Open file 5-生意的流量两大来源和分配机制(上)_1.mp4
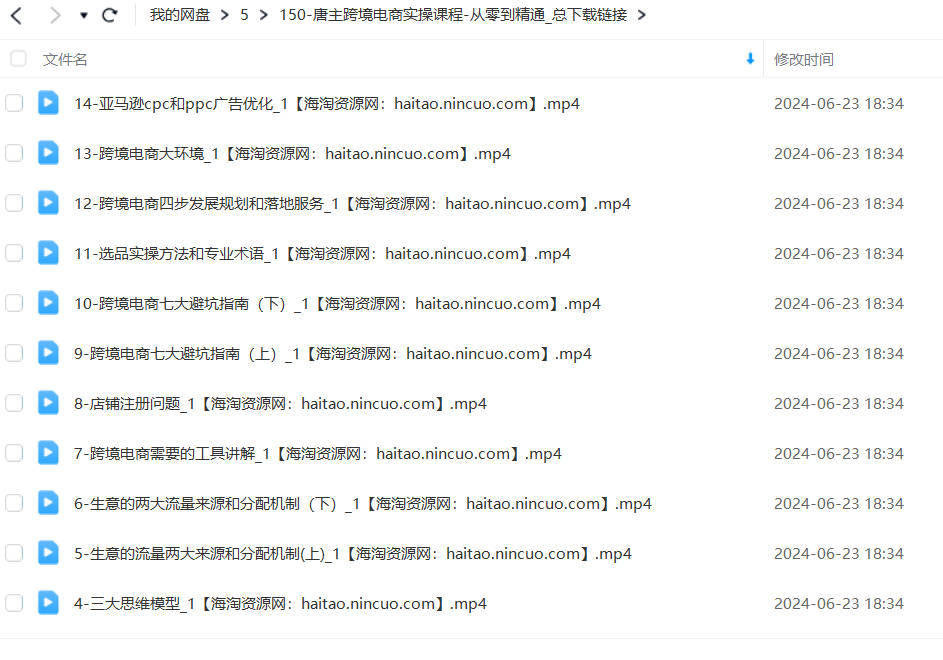 pyautogui.click(x=353, y=553)
